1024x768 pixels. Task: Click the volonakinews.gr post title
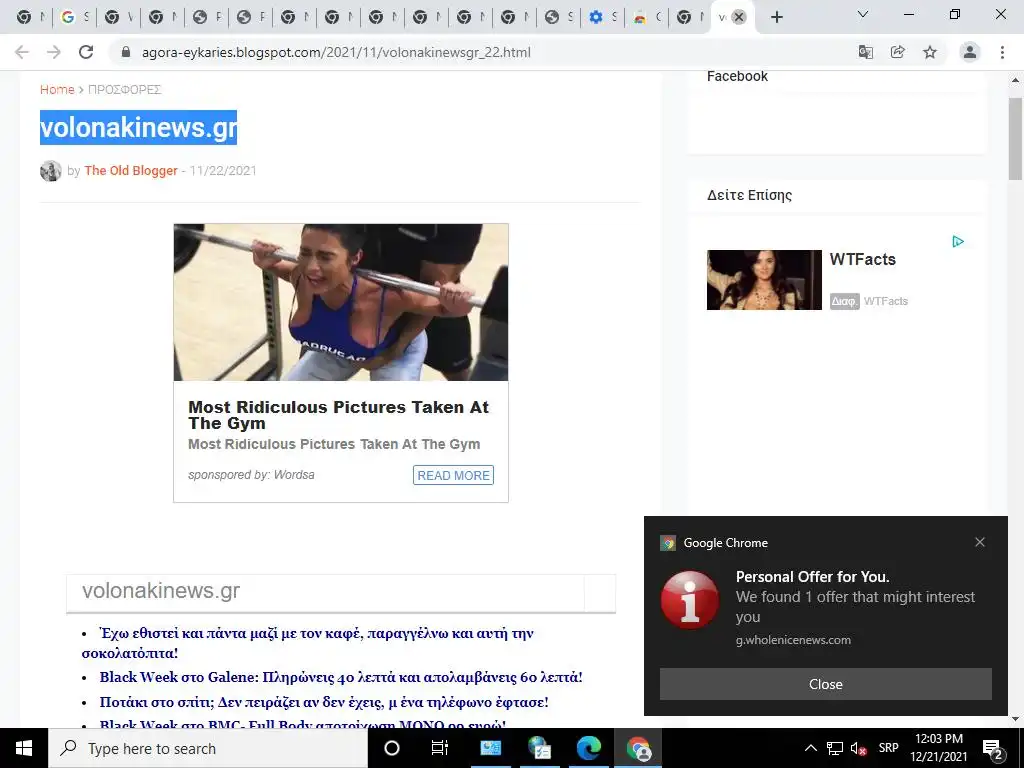(138, 127)
